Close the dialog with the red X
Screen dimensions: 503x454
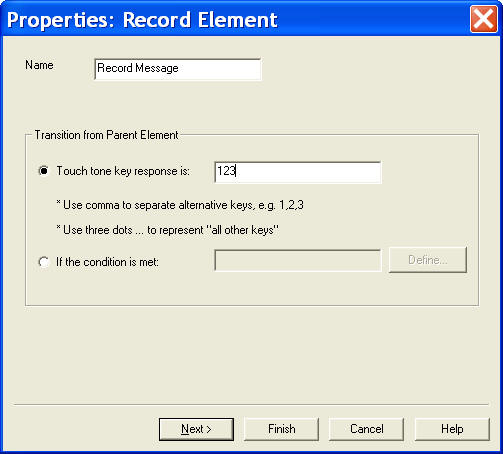(483, 19)
